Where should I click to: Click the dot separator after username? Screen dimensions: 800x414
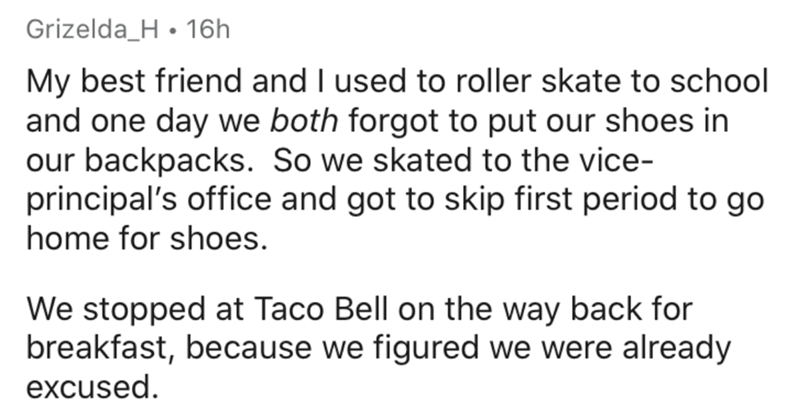173,31
